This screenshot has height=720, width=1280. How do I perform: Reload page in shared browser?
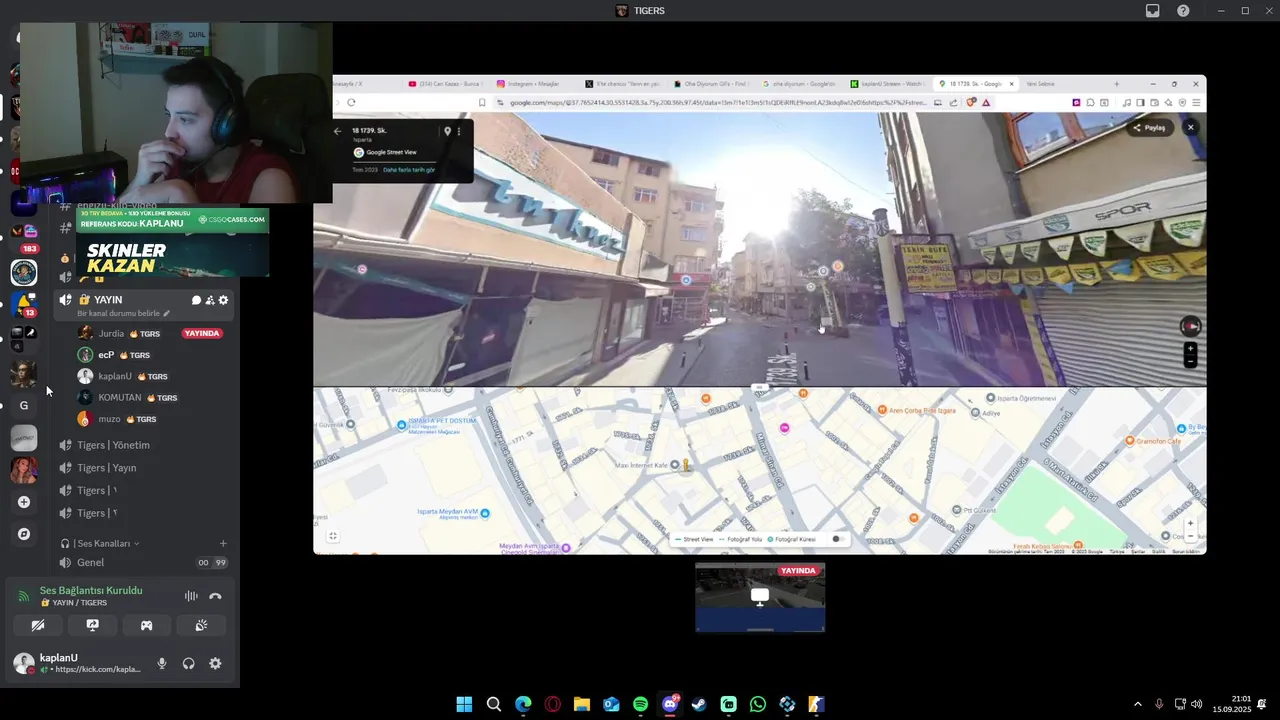click(x=351, y=102)
